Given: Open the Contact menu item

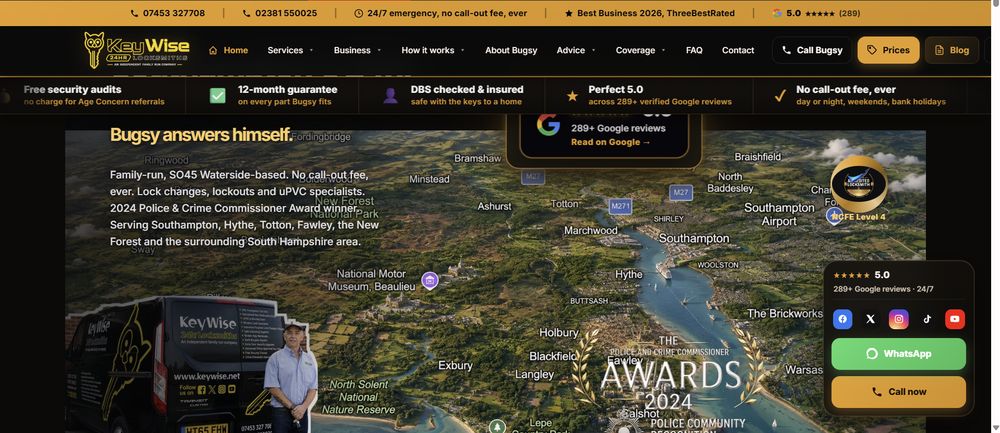Looking at the screenshot, I should (x=738, y=50).
